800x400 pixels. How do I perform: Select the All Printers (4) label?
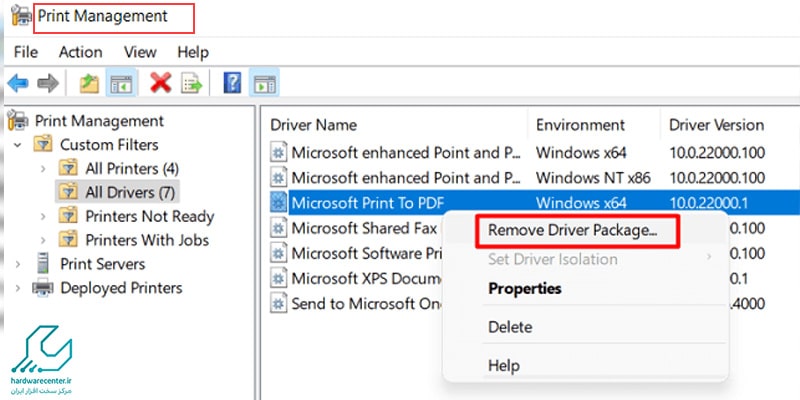click(132, 168)
